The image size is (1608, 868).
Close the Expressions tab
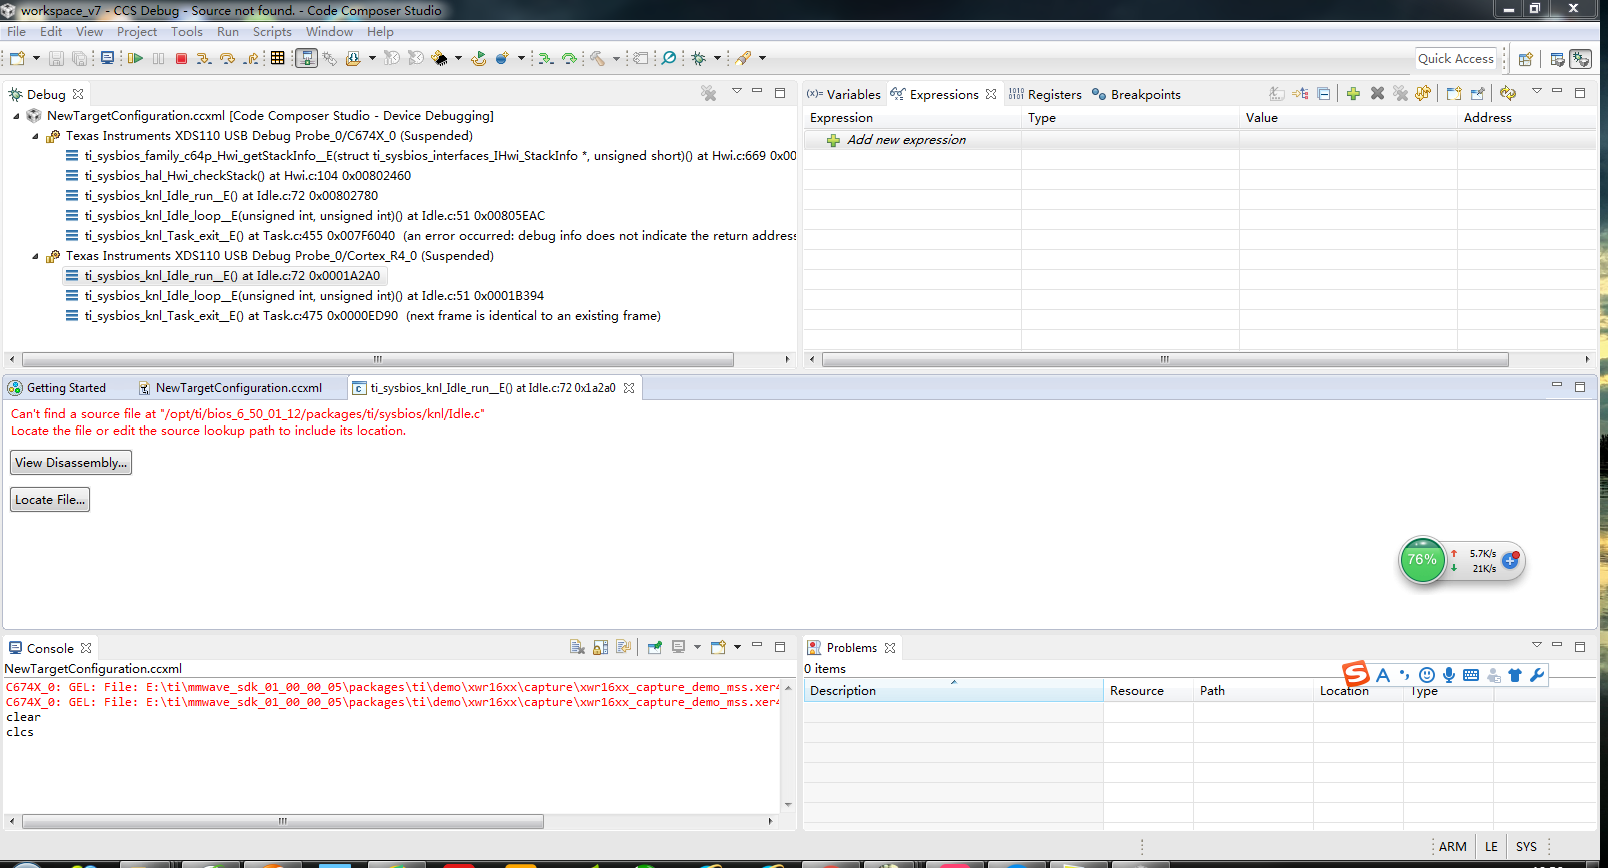coord(991,94)
